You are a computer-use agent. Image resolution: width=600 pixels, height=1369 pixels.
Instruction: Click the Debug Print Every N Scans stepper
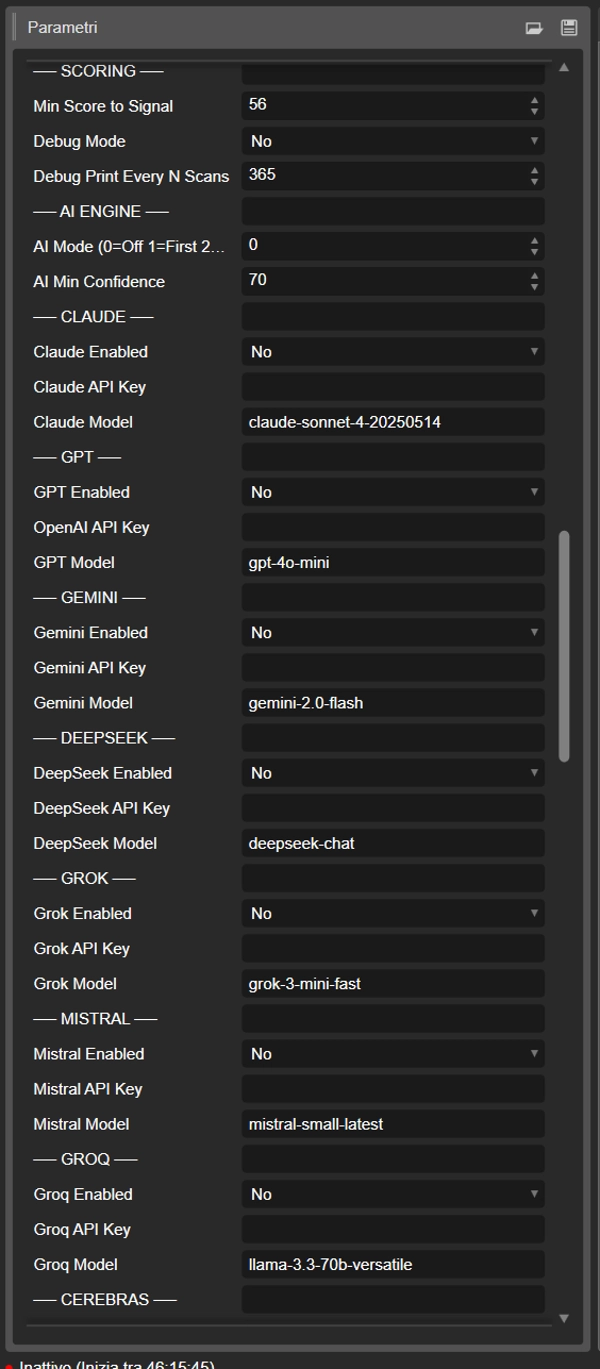coord(535,176)
